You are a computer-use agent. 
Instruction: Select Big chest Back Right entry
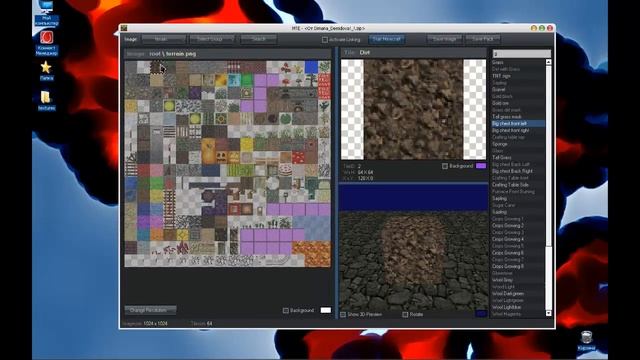pos(518,171)
